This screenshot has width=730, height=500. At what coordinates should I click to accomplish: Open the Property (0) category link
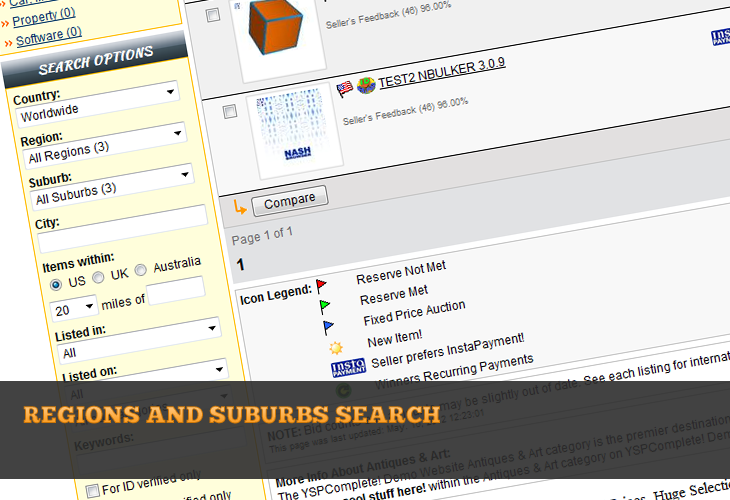tap(43, 17)
